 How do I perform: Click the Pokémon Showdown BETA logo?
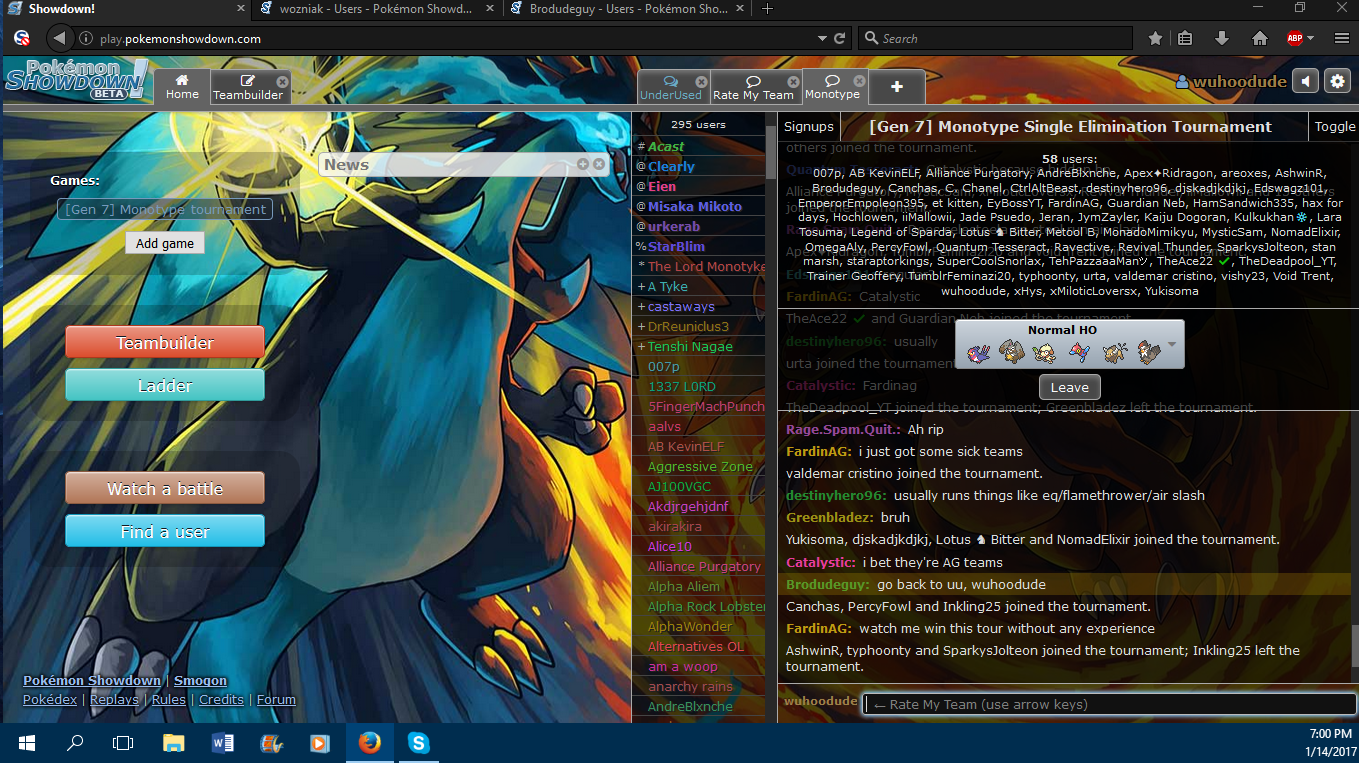[77, 79]
